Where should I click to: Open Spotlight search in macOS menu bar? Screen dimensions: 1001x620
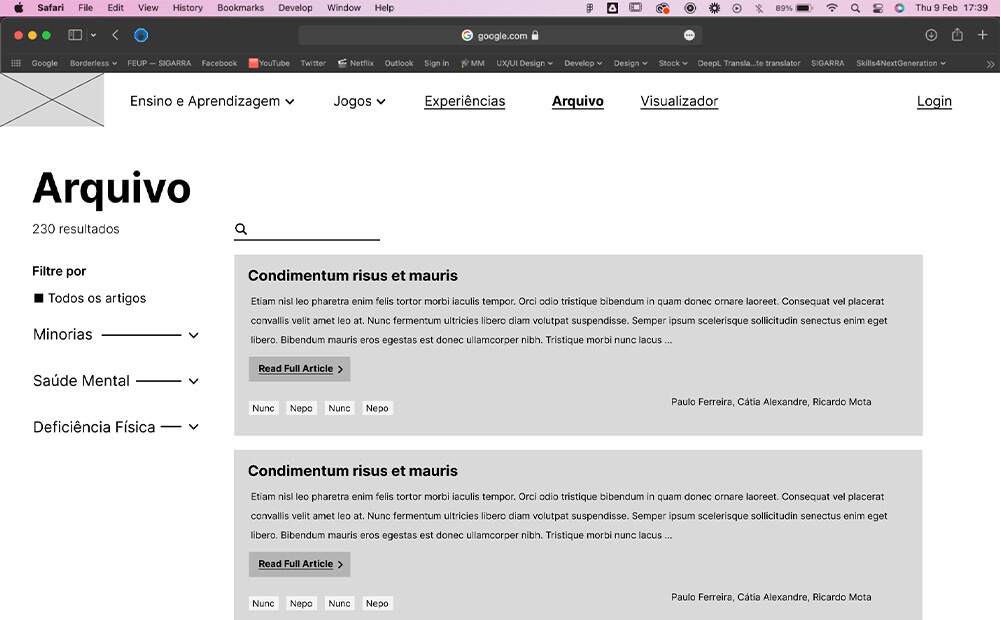tap(855, 8)
